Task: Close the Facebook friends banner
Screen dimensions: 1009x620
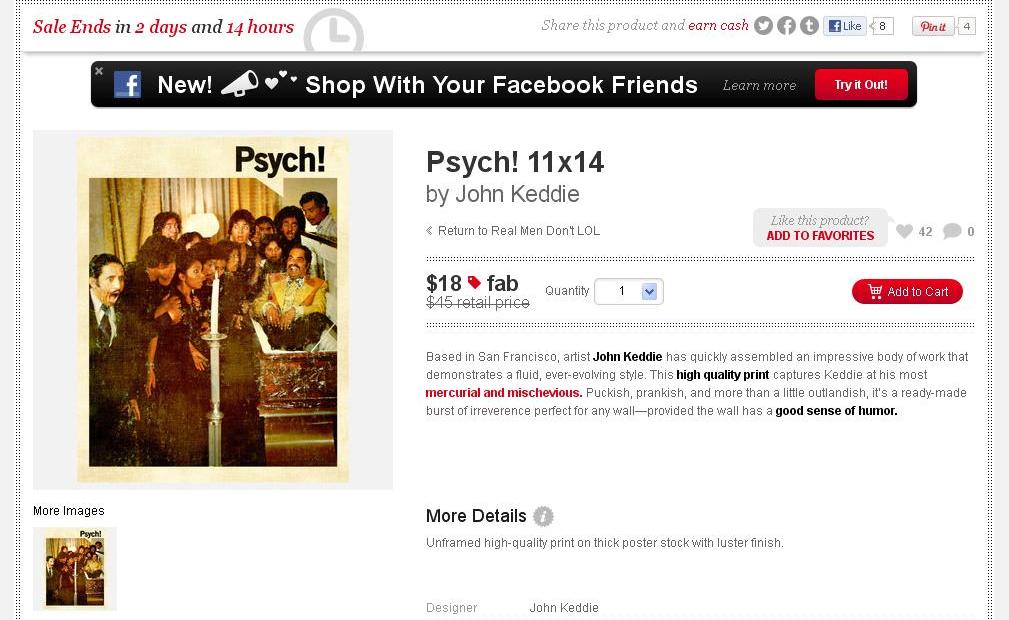Action: [x=98, y=71]
